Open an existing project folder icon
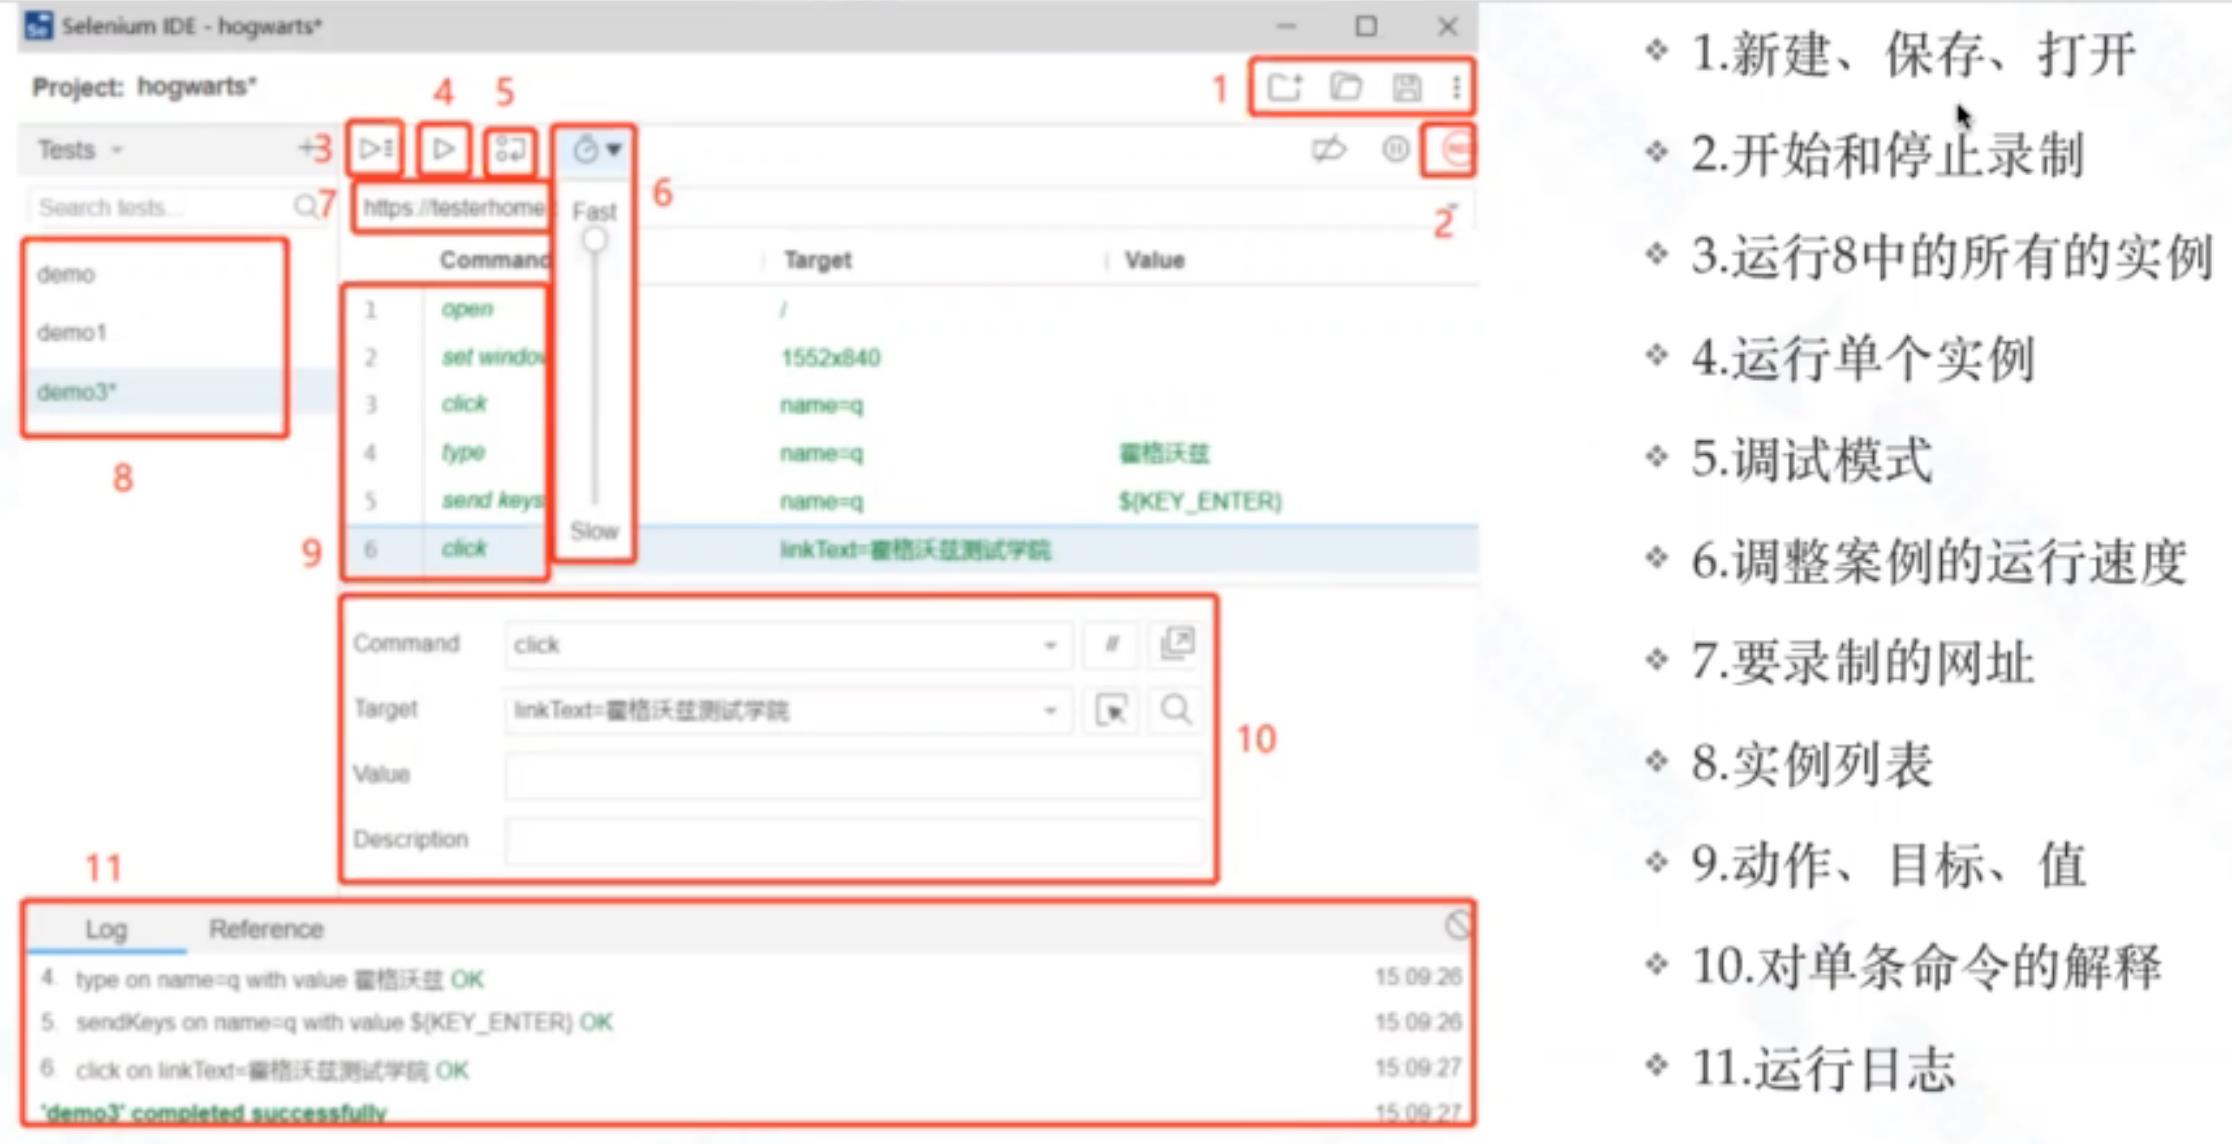Image resolution: width=2232 pixels, height=1144 pixels. coord(1346,88)
